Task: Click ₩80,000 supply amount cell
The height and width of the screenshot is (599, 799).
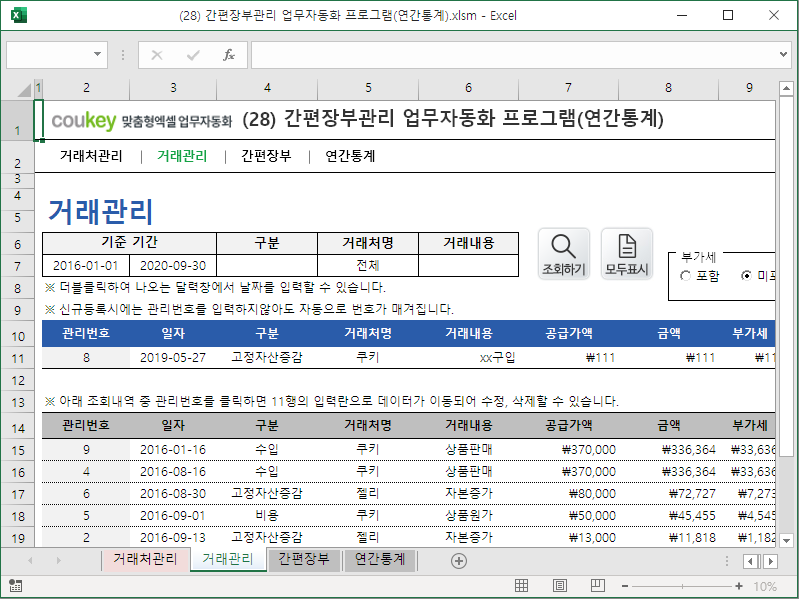Action: click(x=568, y=494)
